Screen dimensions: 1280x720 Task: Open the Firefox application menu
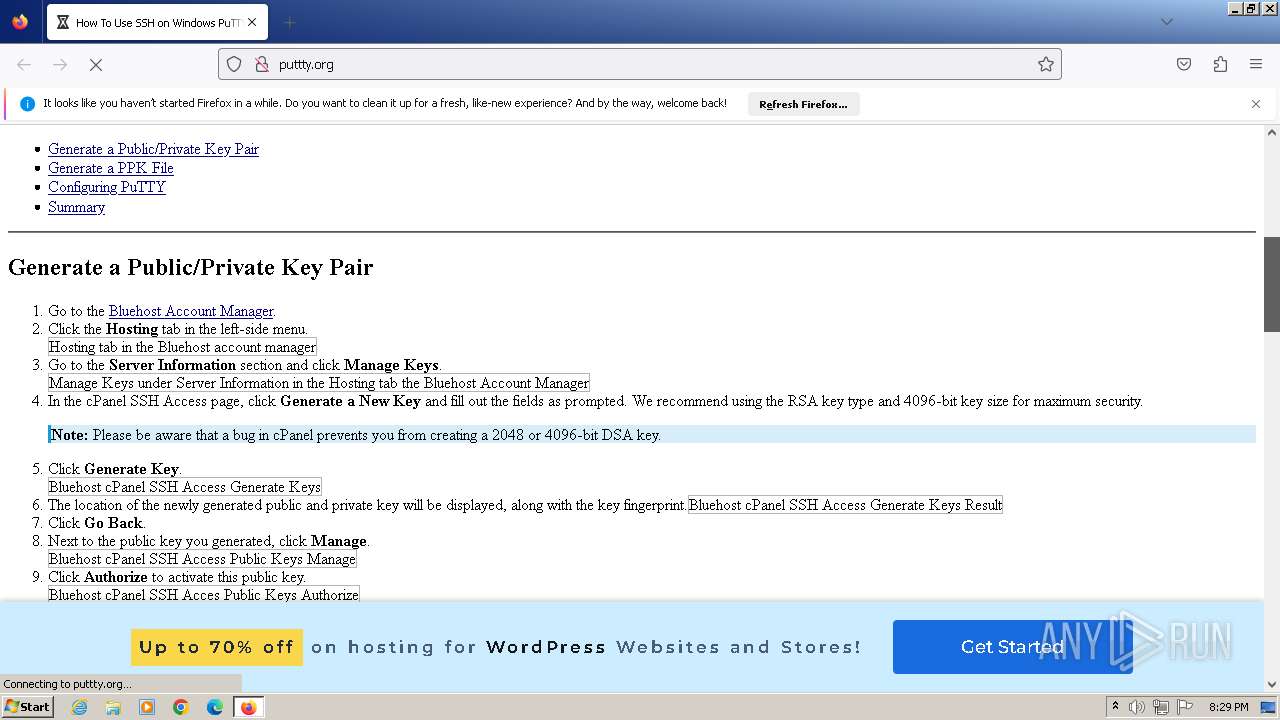coord(1256,64)
